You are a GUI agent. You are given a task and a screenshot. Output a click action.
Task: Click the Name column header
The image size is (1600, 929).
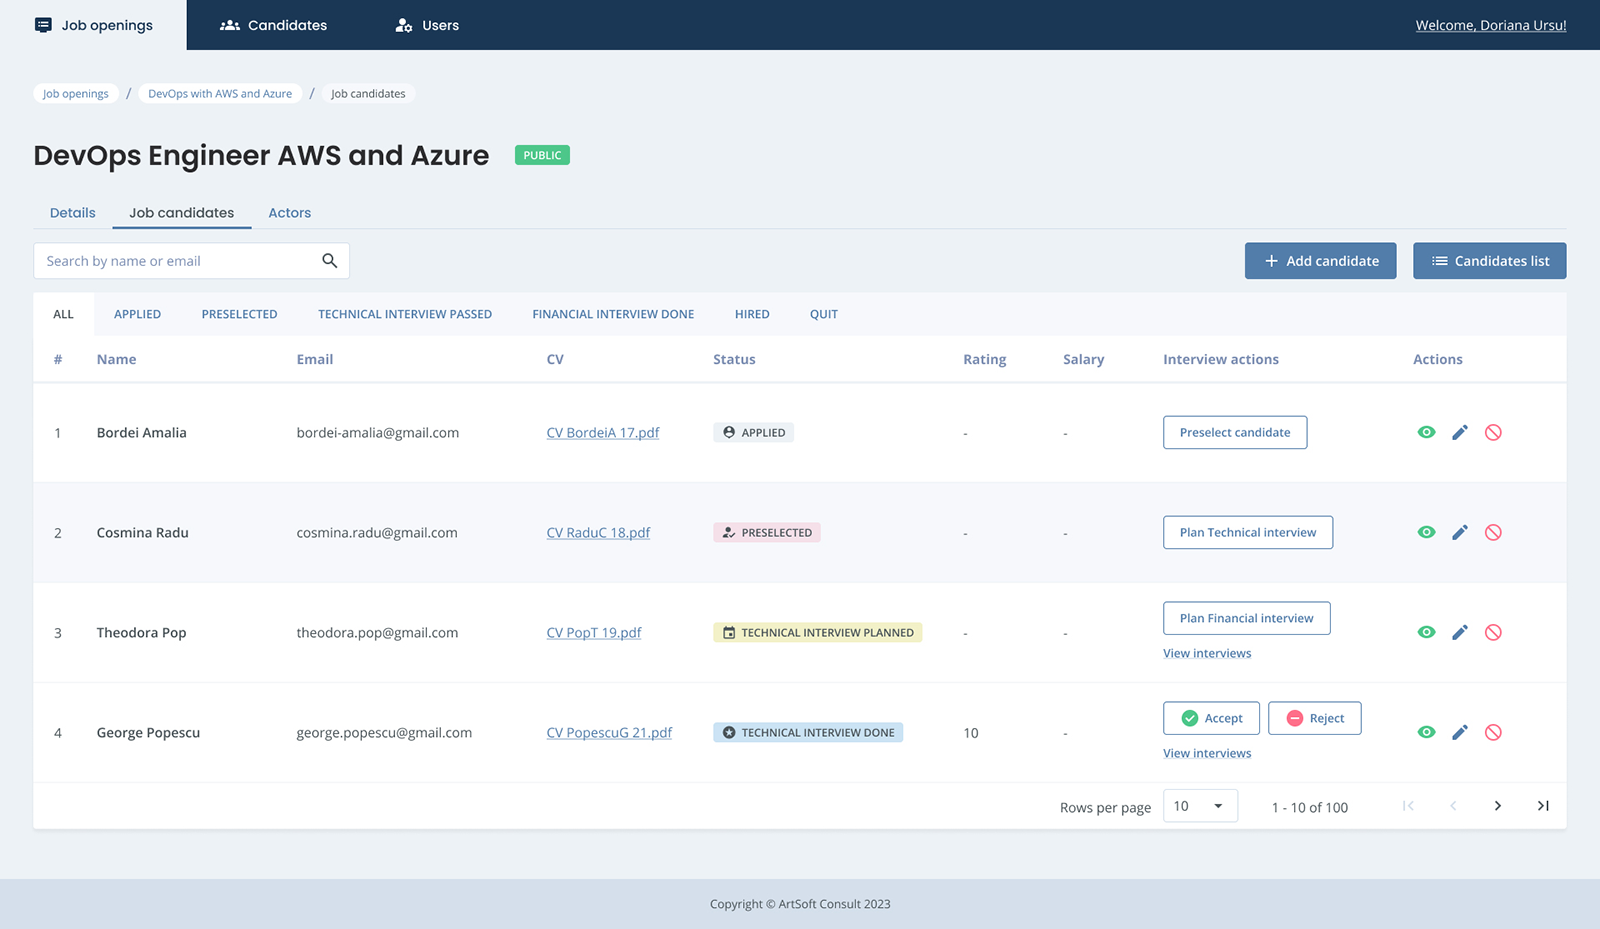coord(116,360)
